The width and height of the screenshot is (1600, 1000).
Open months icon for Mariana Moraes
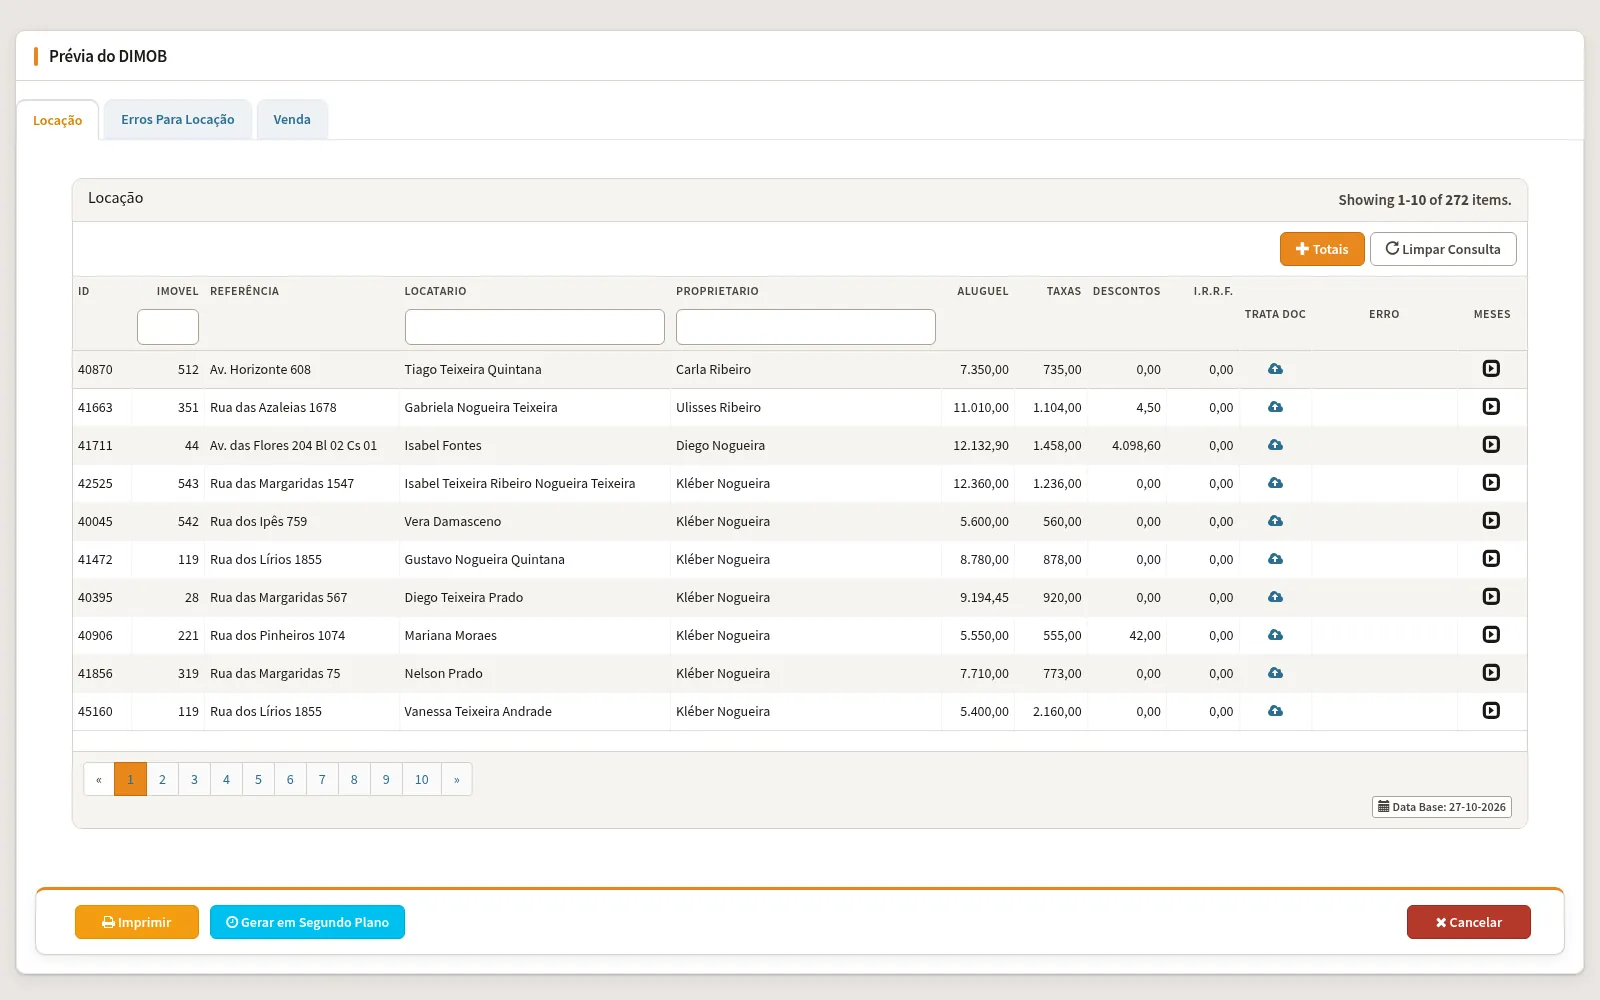pyautogui.click(x=1491, y=635)
